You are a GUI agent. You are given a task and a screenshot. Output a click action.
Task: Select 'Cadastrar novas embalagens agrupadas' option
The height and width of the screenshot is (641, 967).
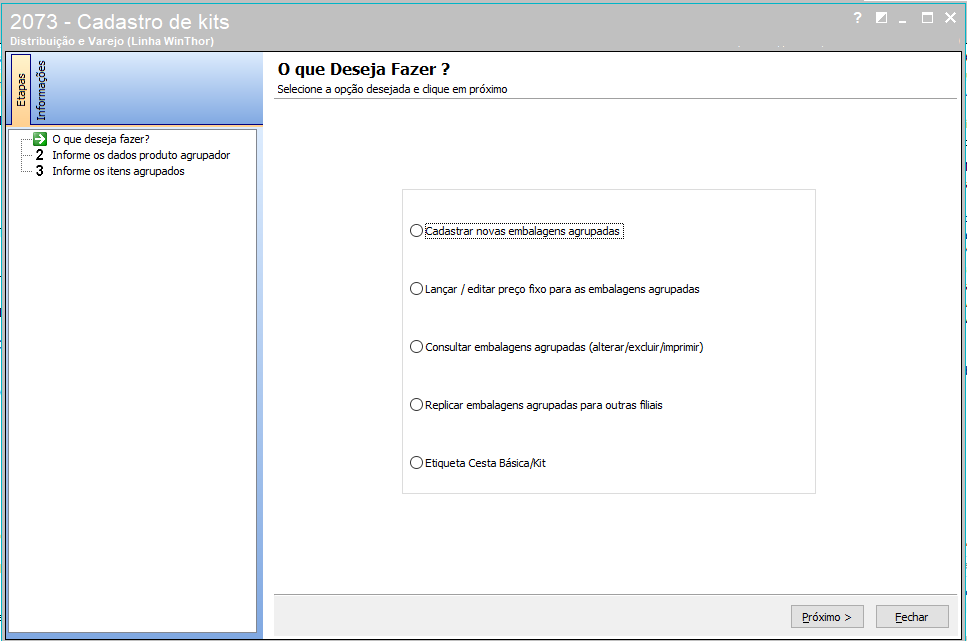coord(516,231)
